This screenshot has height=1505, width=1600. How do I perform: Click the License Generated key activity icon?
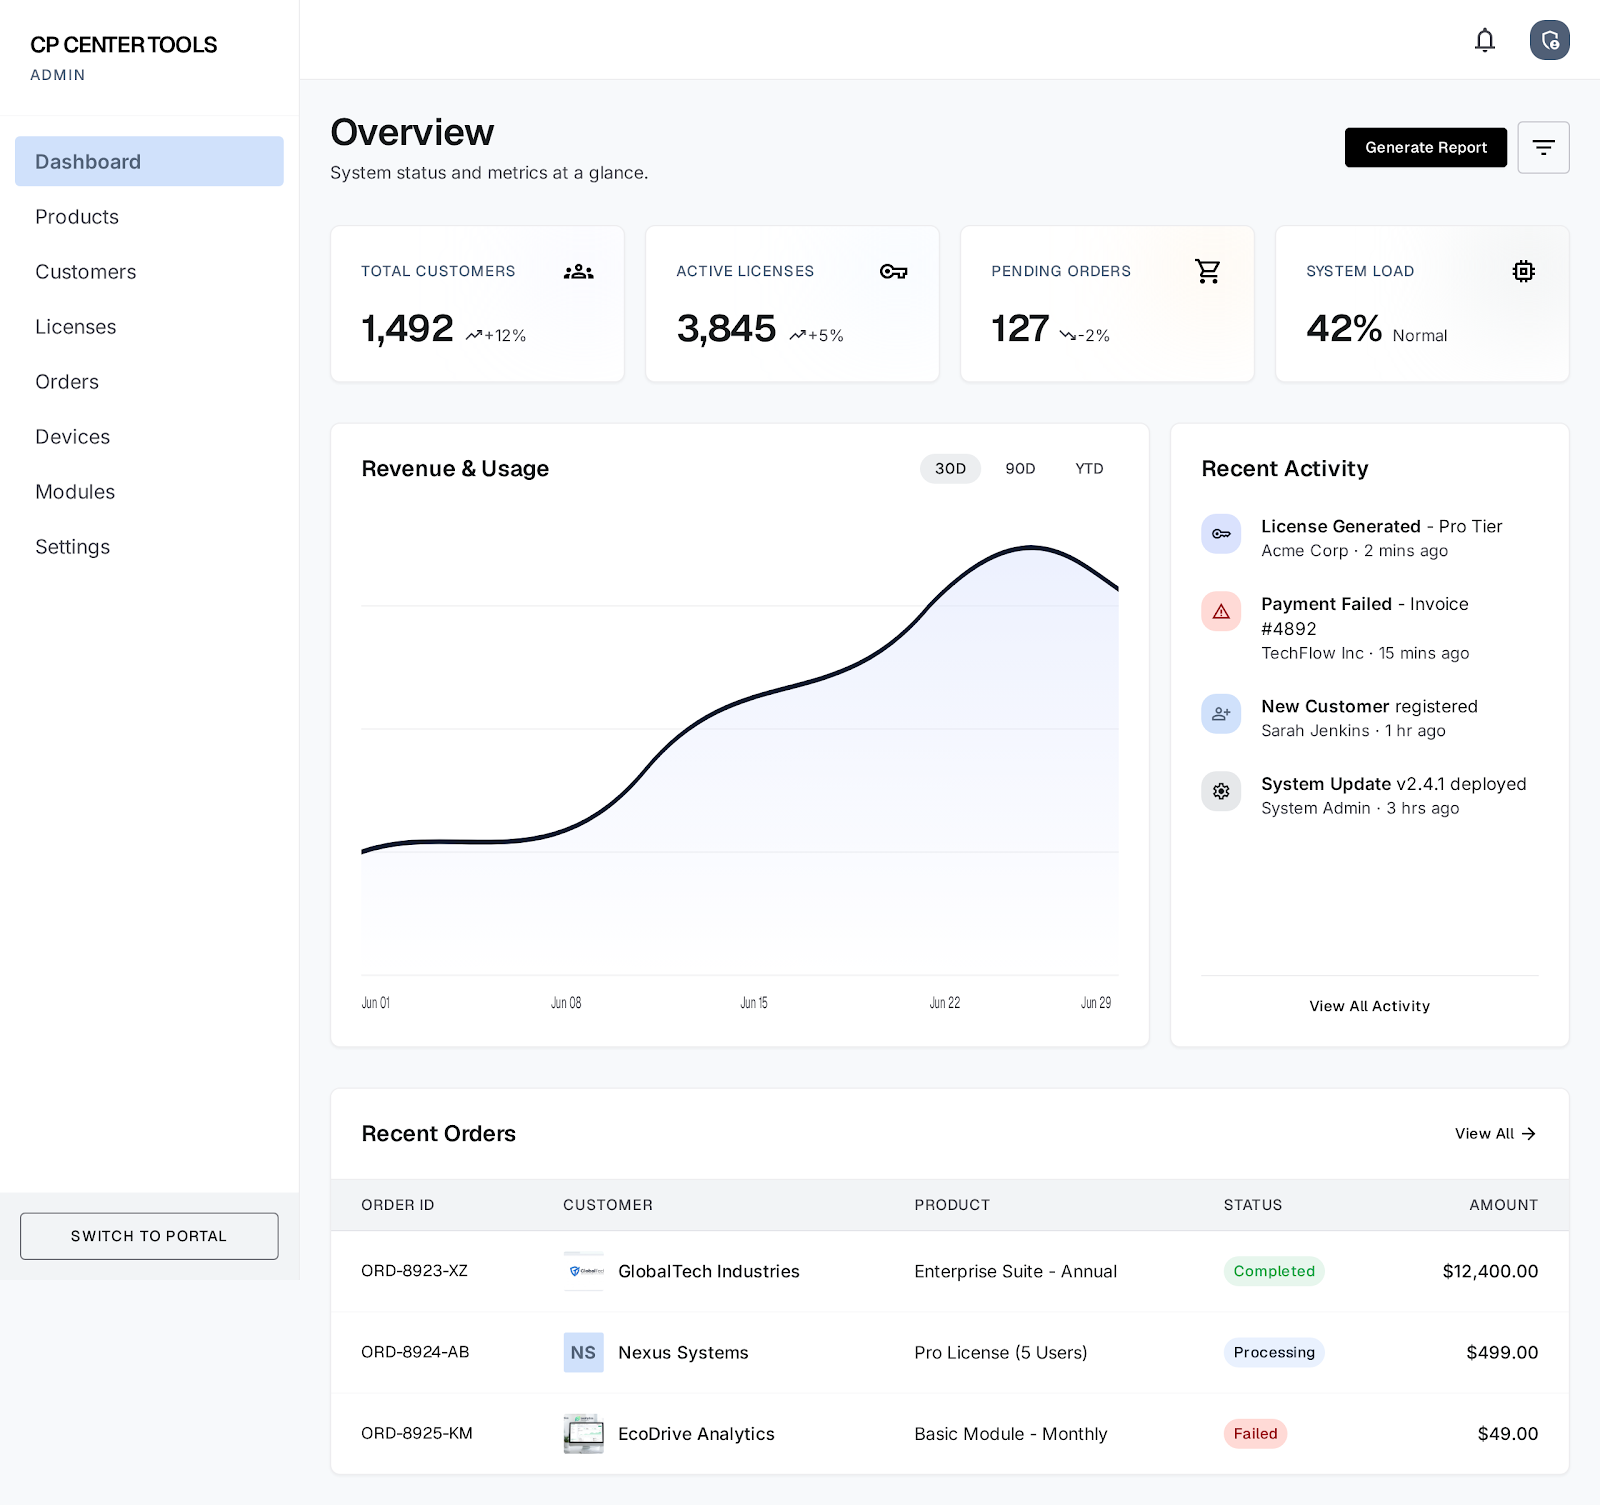tap(1221, 534)
